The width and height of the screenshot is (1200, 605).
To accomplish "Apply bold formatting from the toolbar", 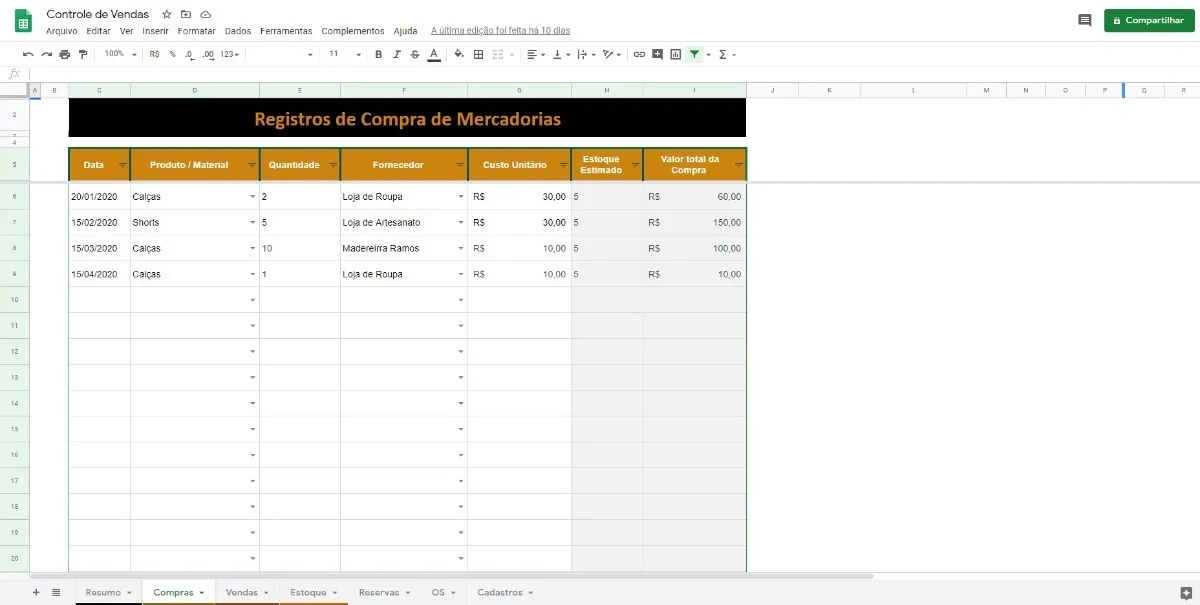I will coord(377,54).
